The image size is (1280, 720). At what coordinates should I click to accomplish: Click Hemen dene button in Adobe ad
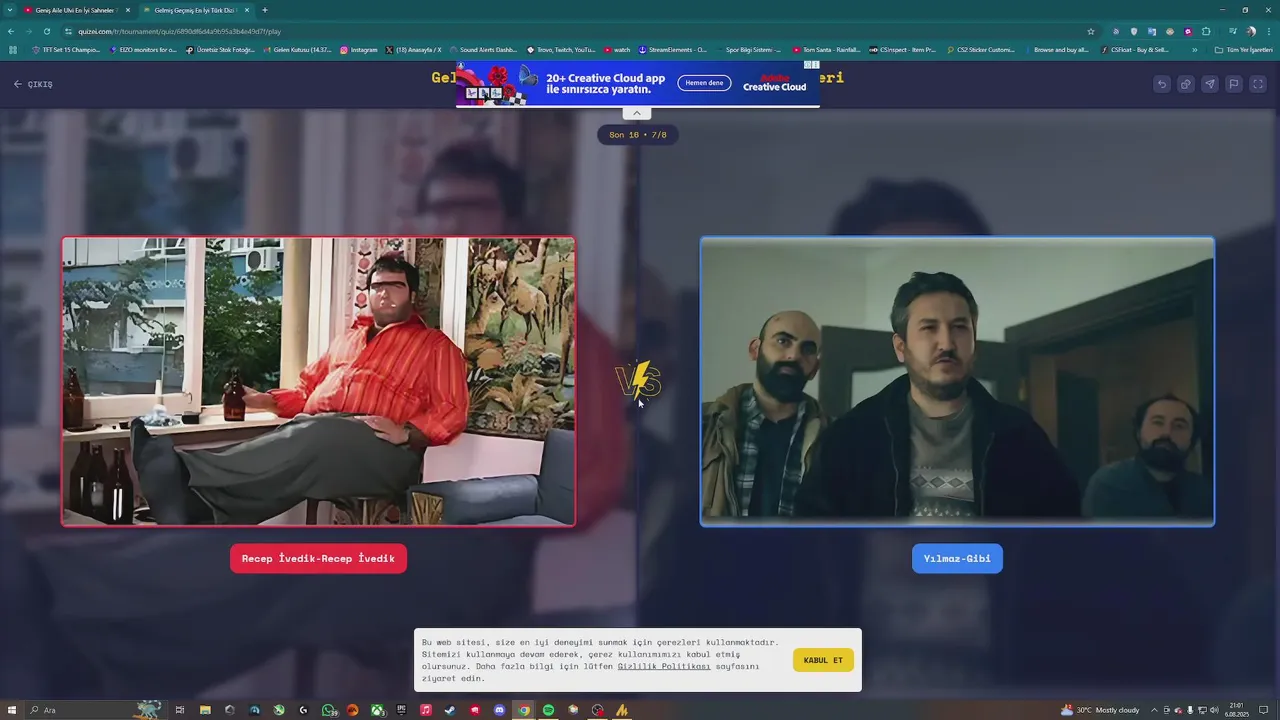coord(704,83)
